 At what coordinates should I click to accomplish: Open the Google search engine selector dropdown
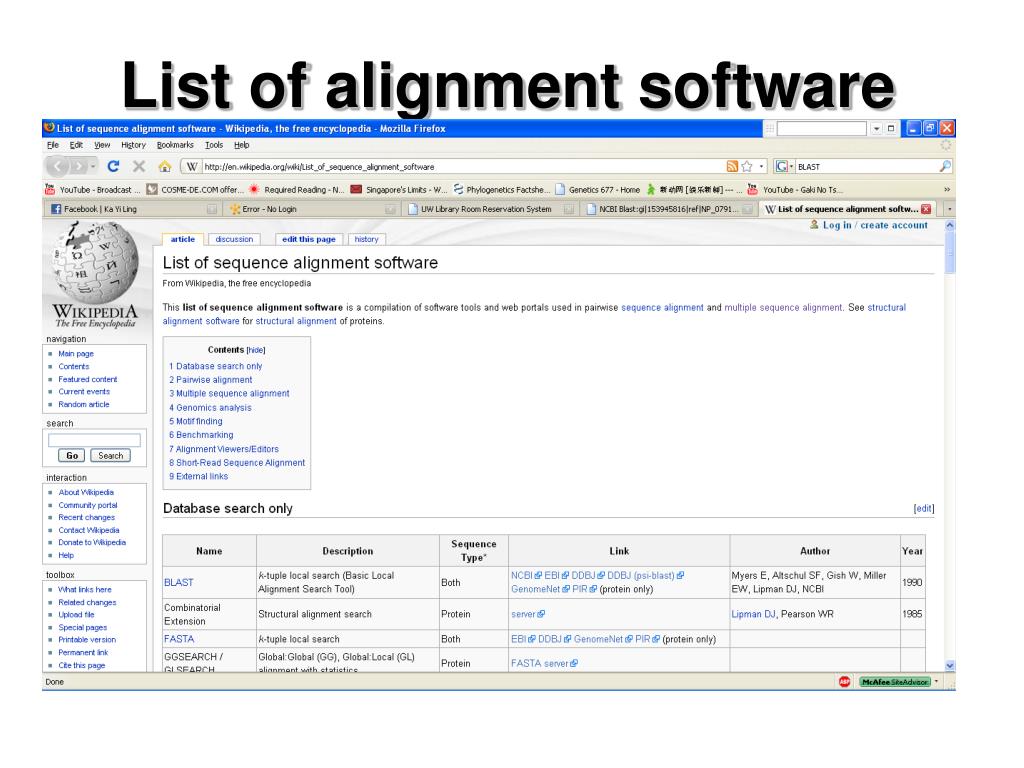pyautogui.click(x=784, y=167)
